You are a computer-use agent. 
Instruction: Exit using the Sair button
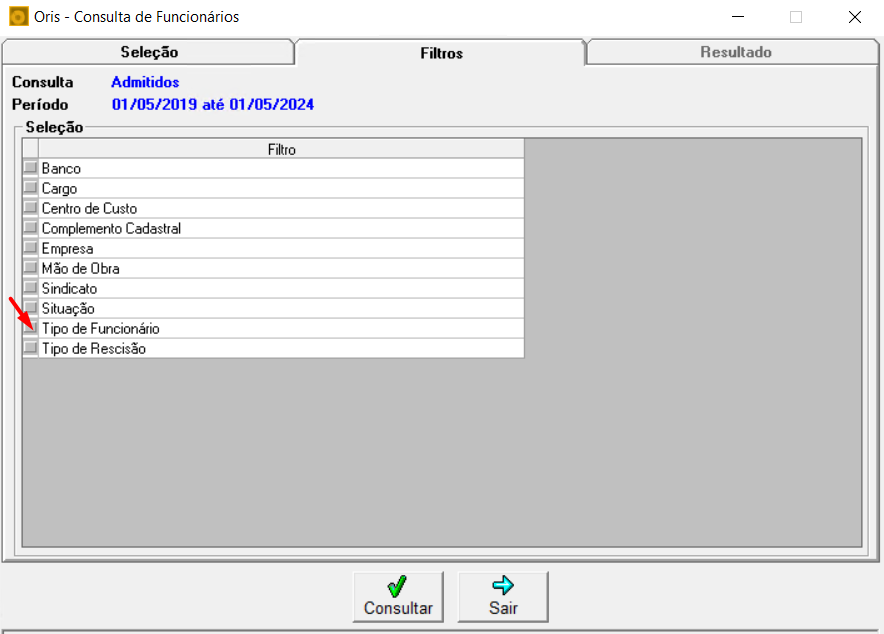coord(503,597)
